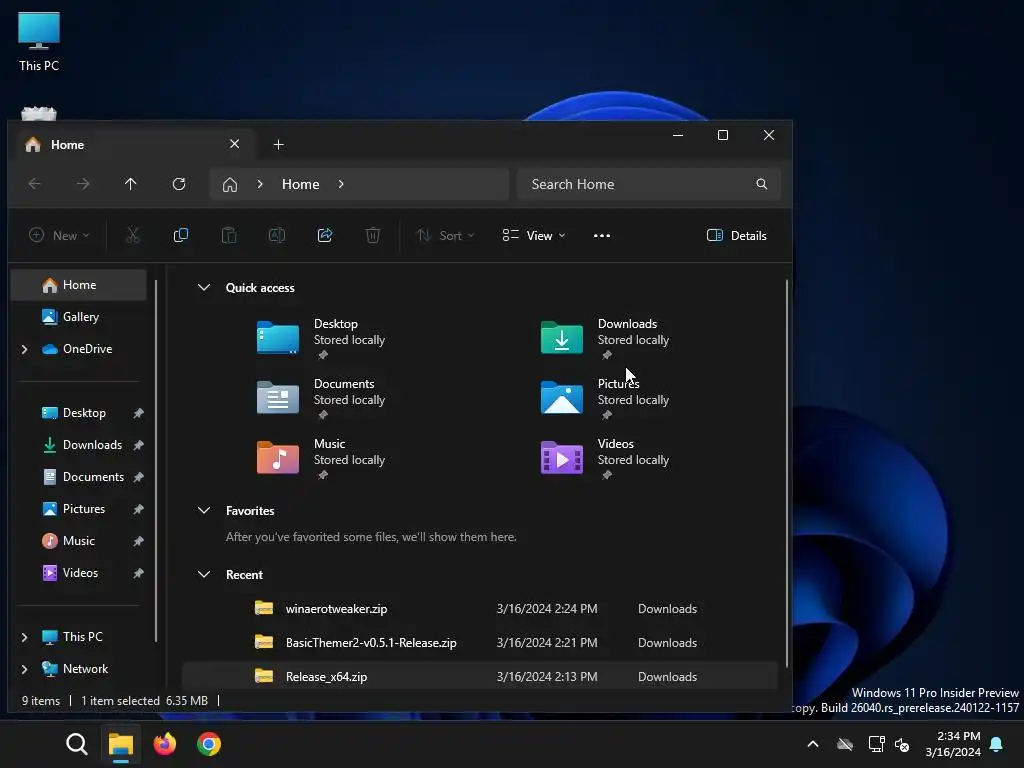Go back with the left arrow
The width and height of the screenshot is (1024, 768).
[35, 184]
